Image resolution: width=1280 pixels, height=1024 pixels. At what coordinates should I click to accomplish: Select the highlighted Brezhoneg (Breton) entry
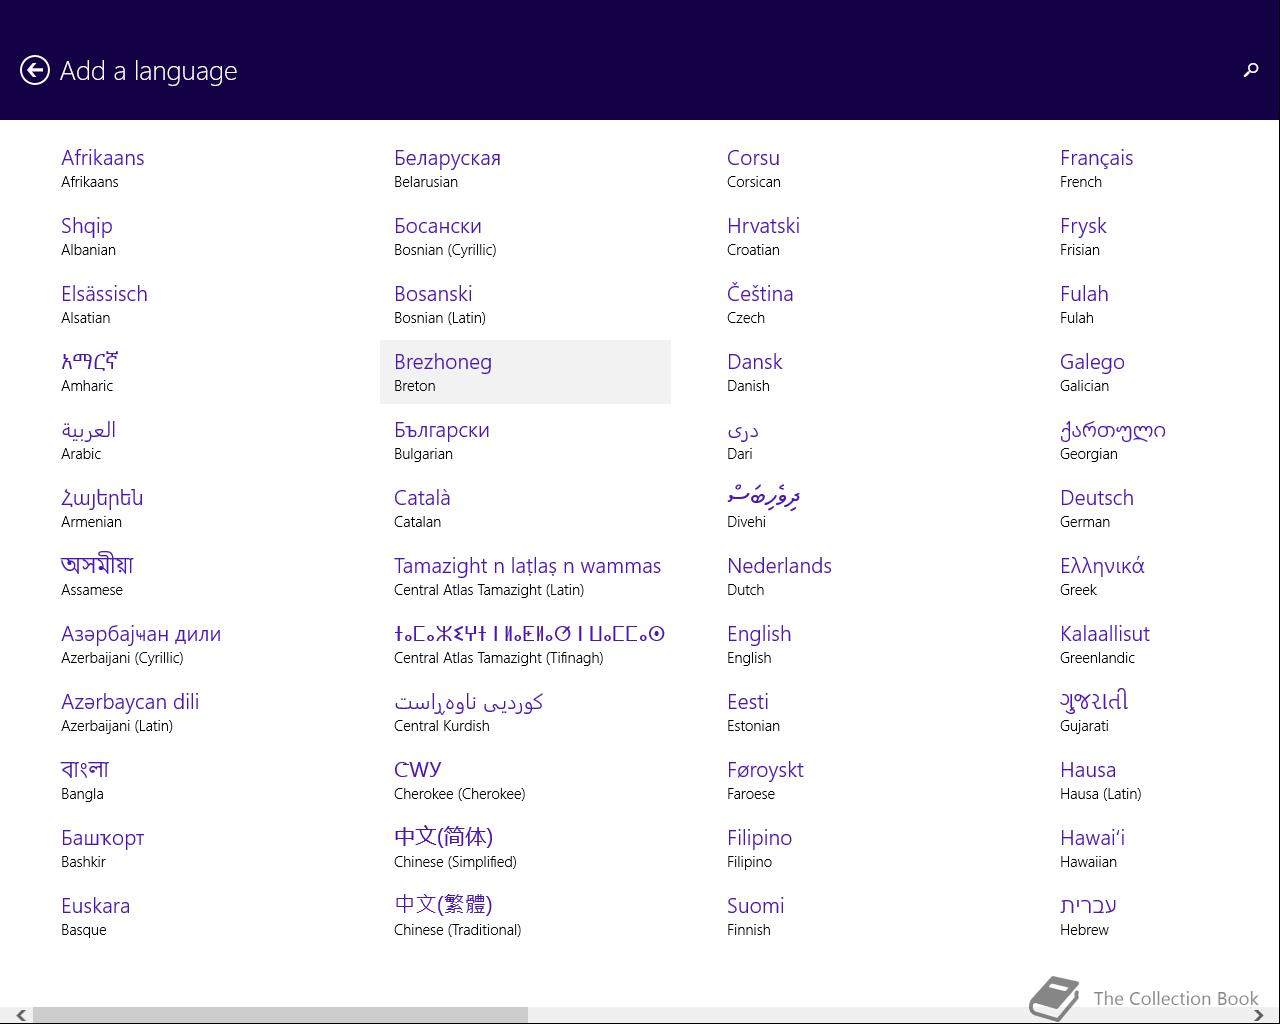[x=525, y=372]
